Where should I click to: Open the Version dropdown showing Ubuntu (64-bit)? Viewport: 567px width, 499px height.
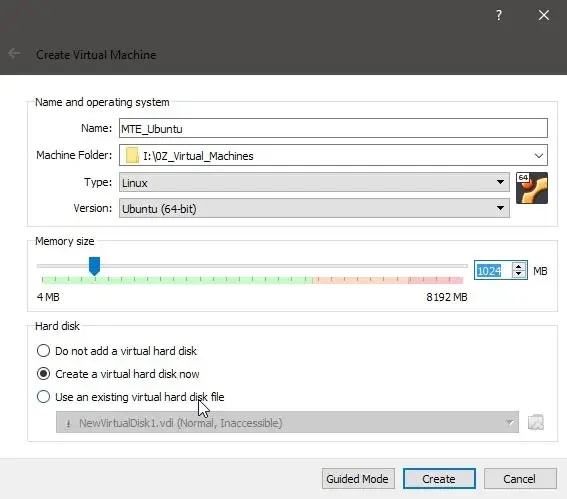click(314, 208)
